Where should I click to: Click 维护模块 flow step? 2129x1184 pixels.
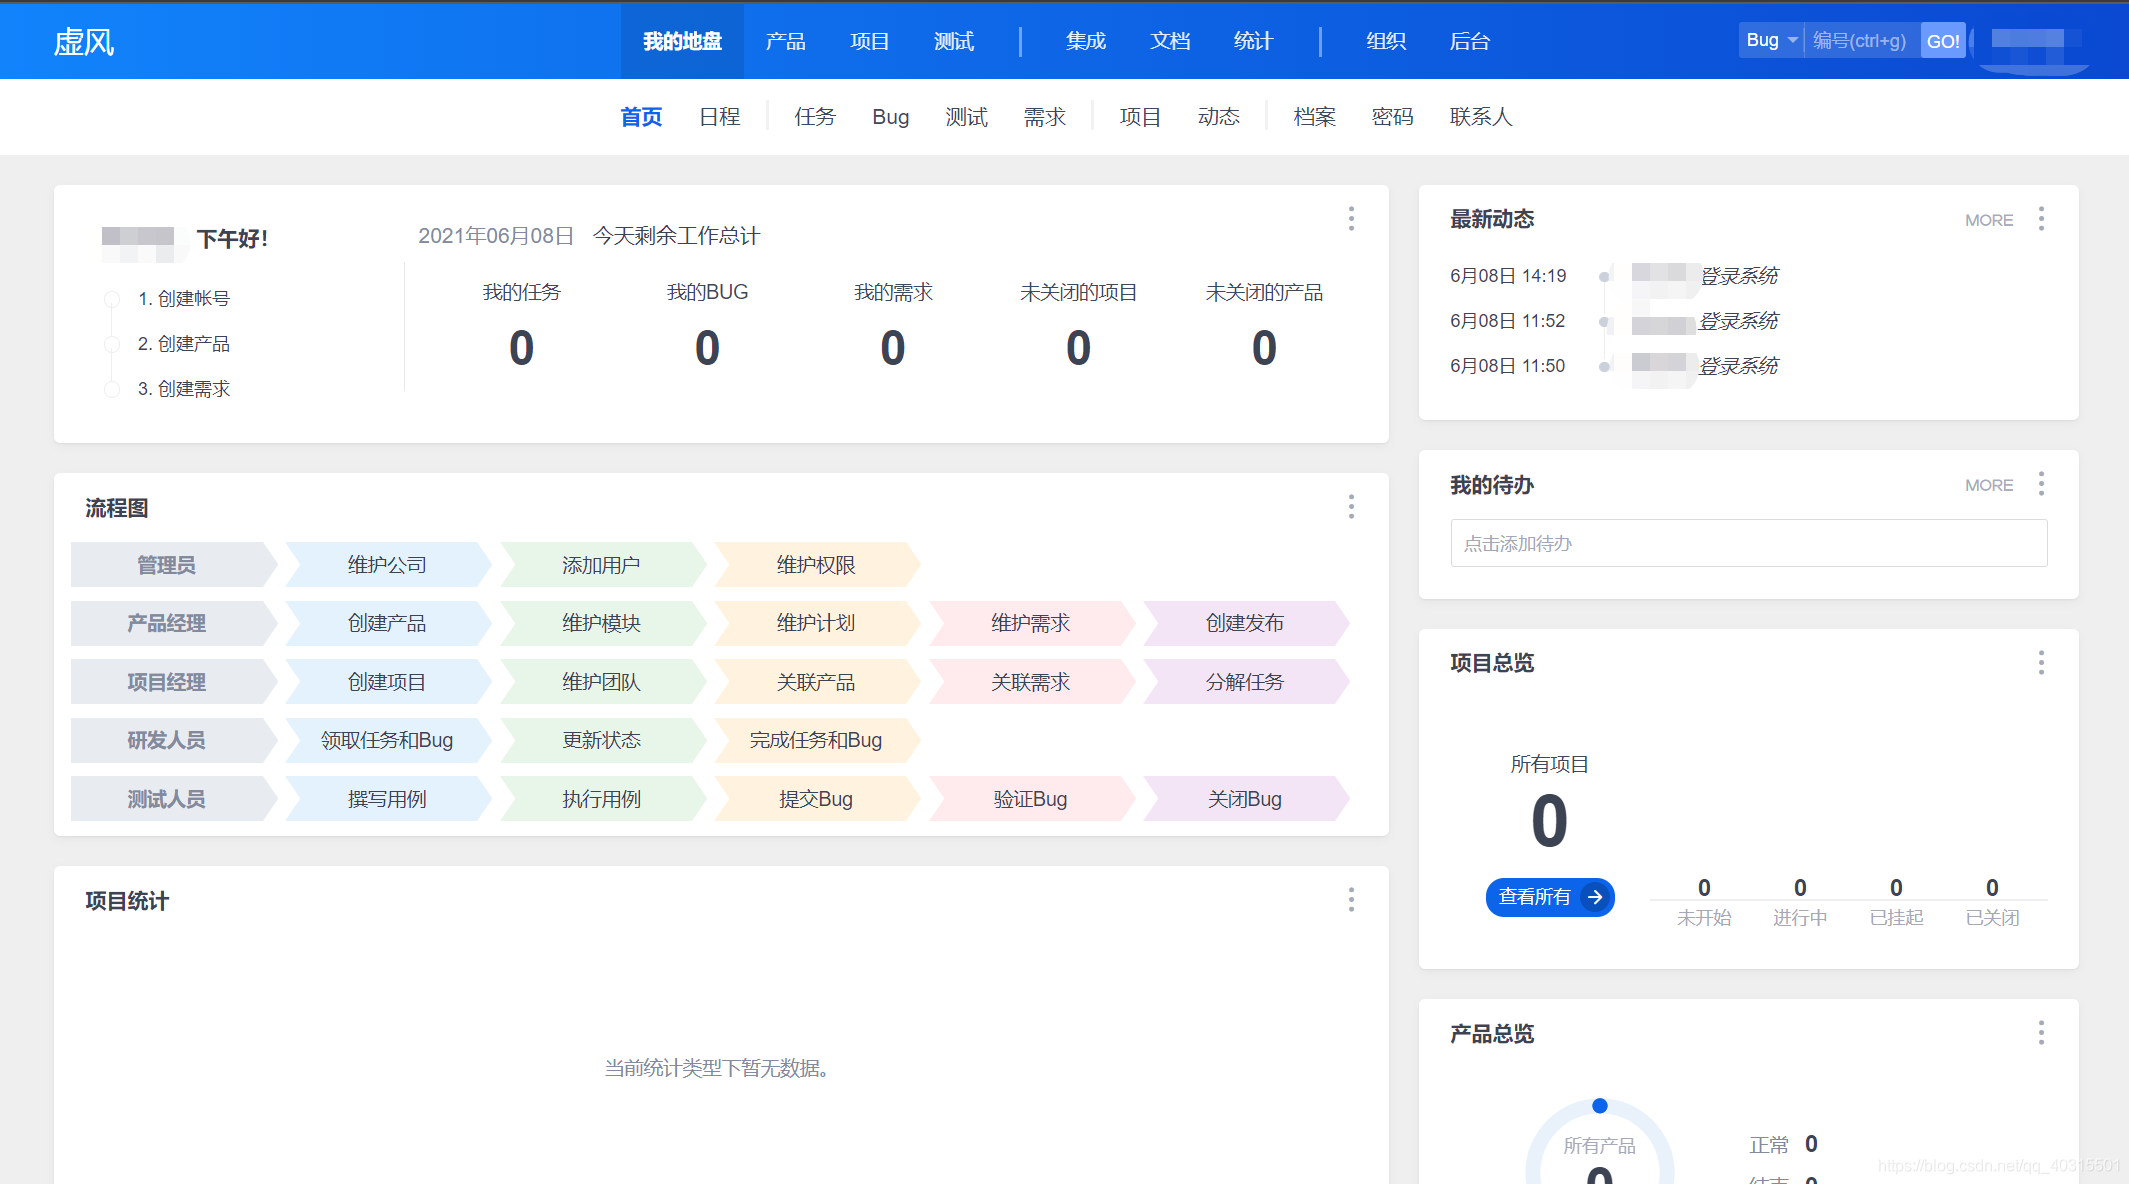[x=602, y=623]
